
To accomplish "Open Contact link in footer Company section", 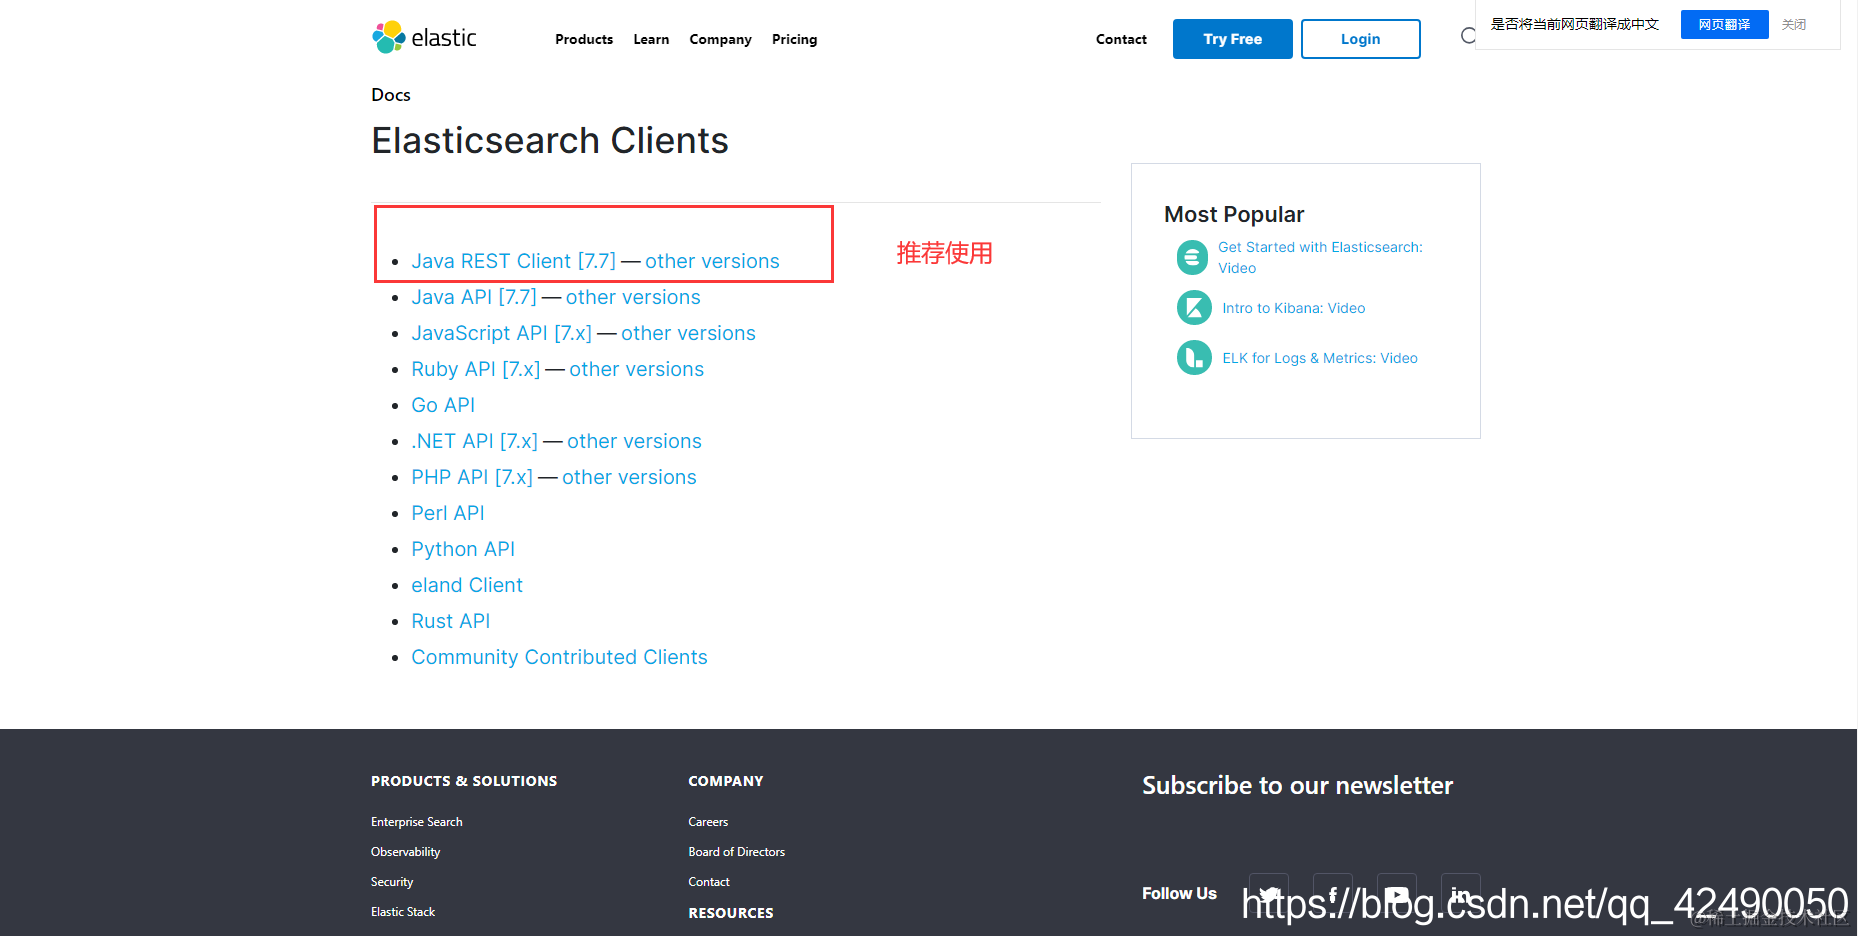I will pos(709,882).
